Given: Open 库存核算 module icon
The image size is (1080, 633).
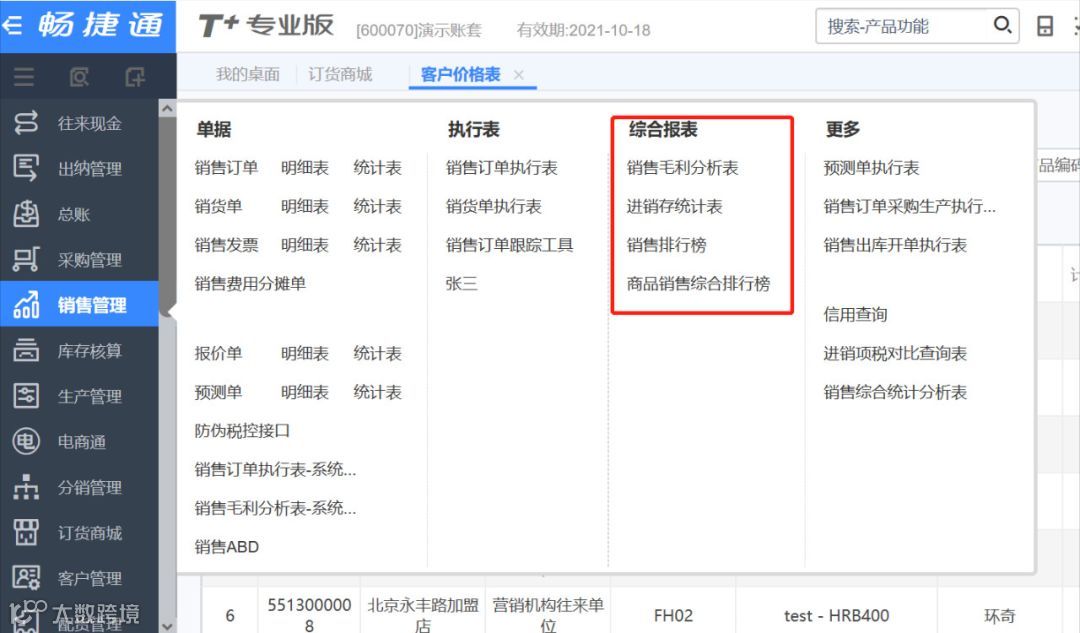Looking at the screenshot, I should (26, 350).
